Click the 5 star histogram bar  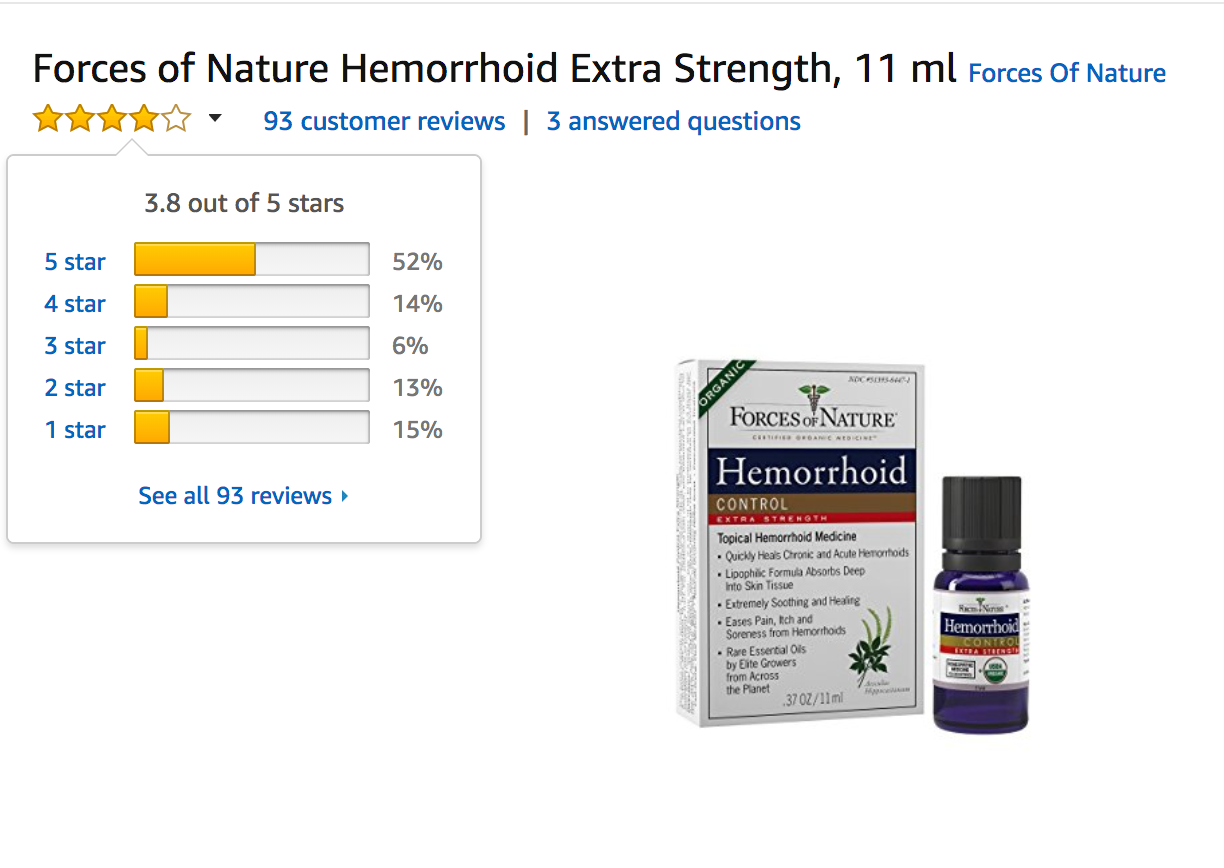tap(252, 260)
